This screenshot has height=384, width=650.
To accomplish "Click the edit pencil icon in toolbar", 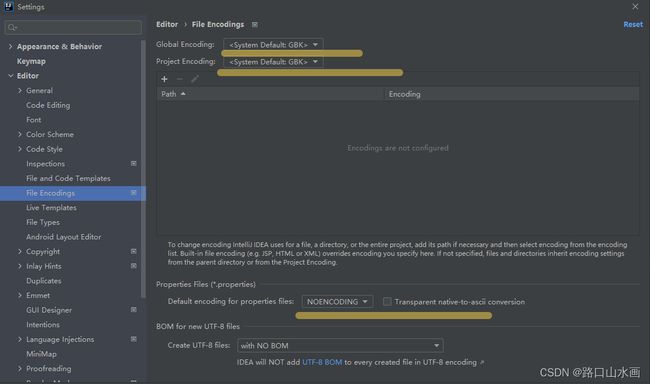I will [x=195, y=79].
